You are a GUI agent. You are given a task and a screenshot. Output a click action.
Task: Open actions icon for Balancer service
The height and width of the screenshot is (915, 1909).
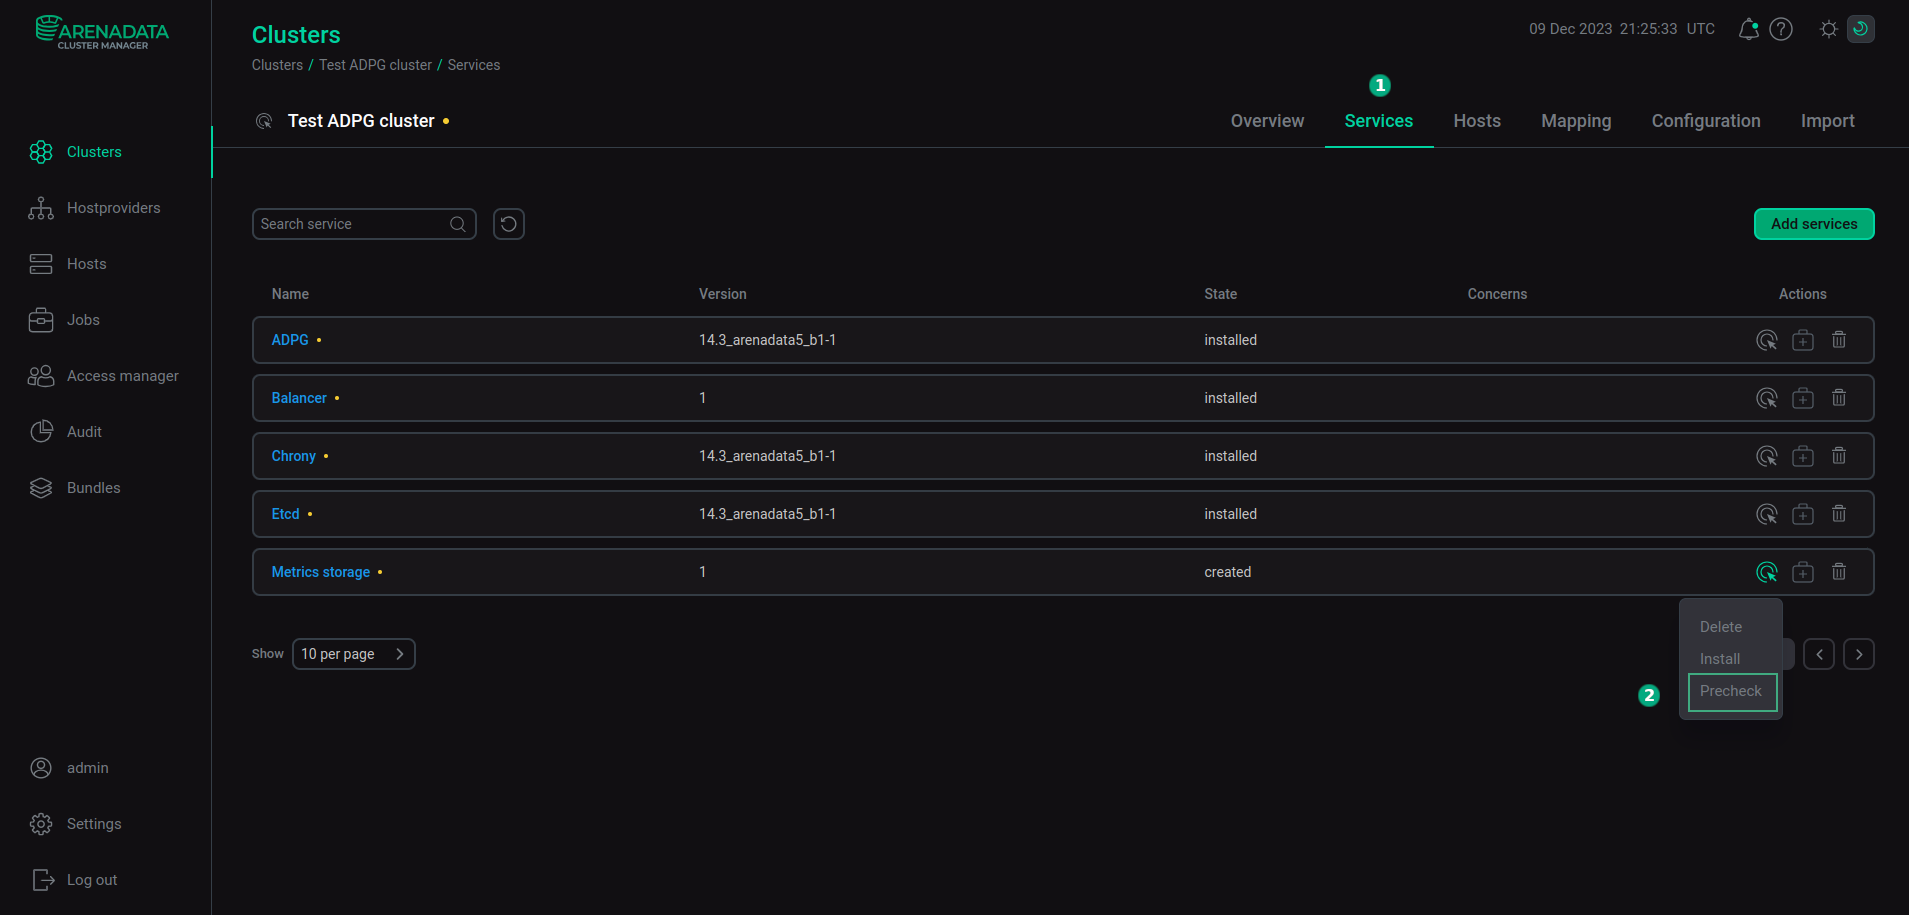(x=1767, y=398)
